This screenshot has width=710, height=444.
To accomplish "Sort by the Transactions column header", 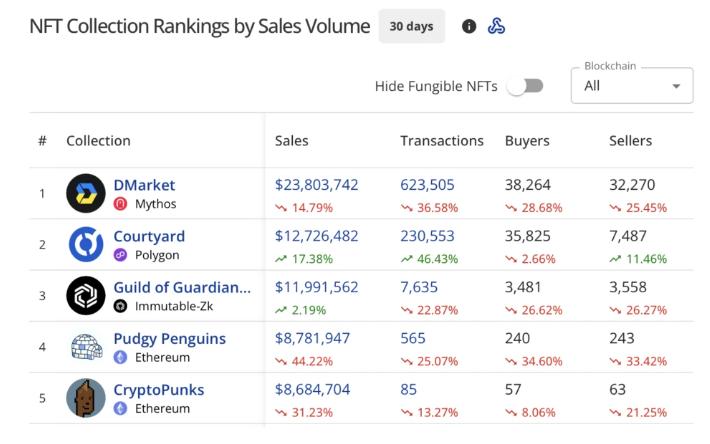I will [441, 141].
